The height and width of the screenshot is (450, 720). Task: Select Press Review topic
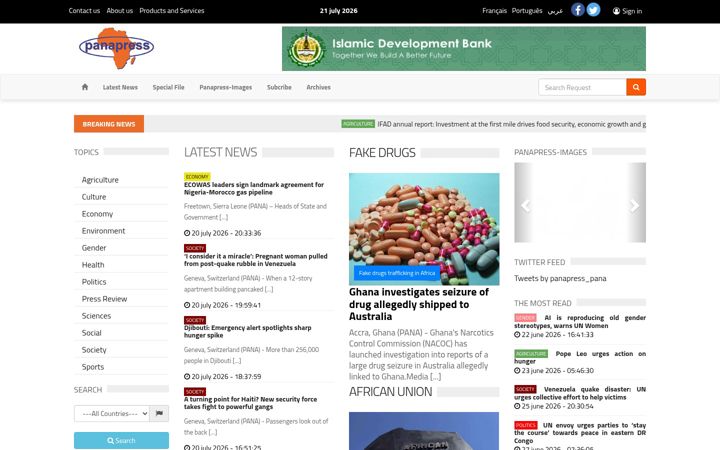(104, 298)
